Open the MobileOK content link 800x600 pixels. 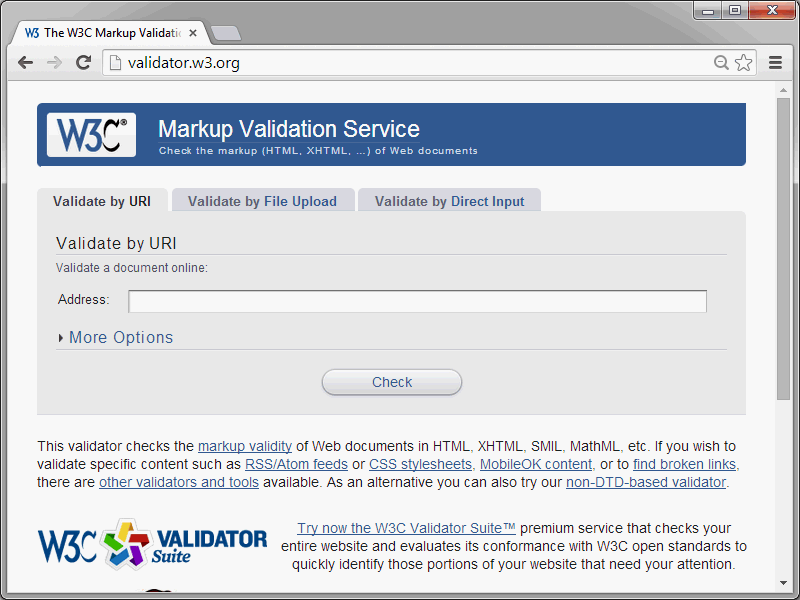[x=536, y=464]
